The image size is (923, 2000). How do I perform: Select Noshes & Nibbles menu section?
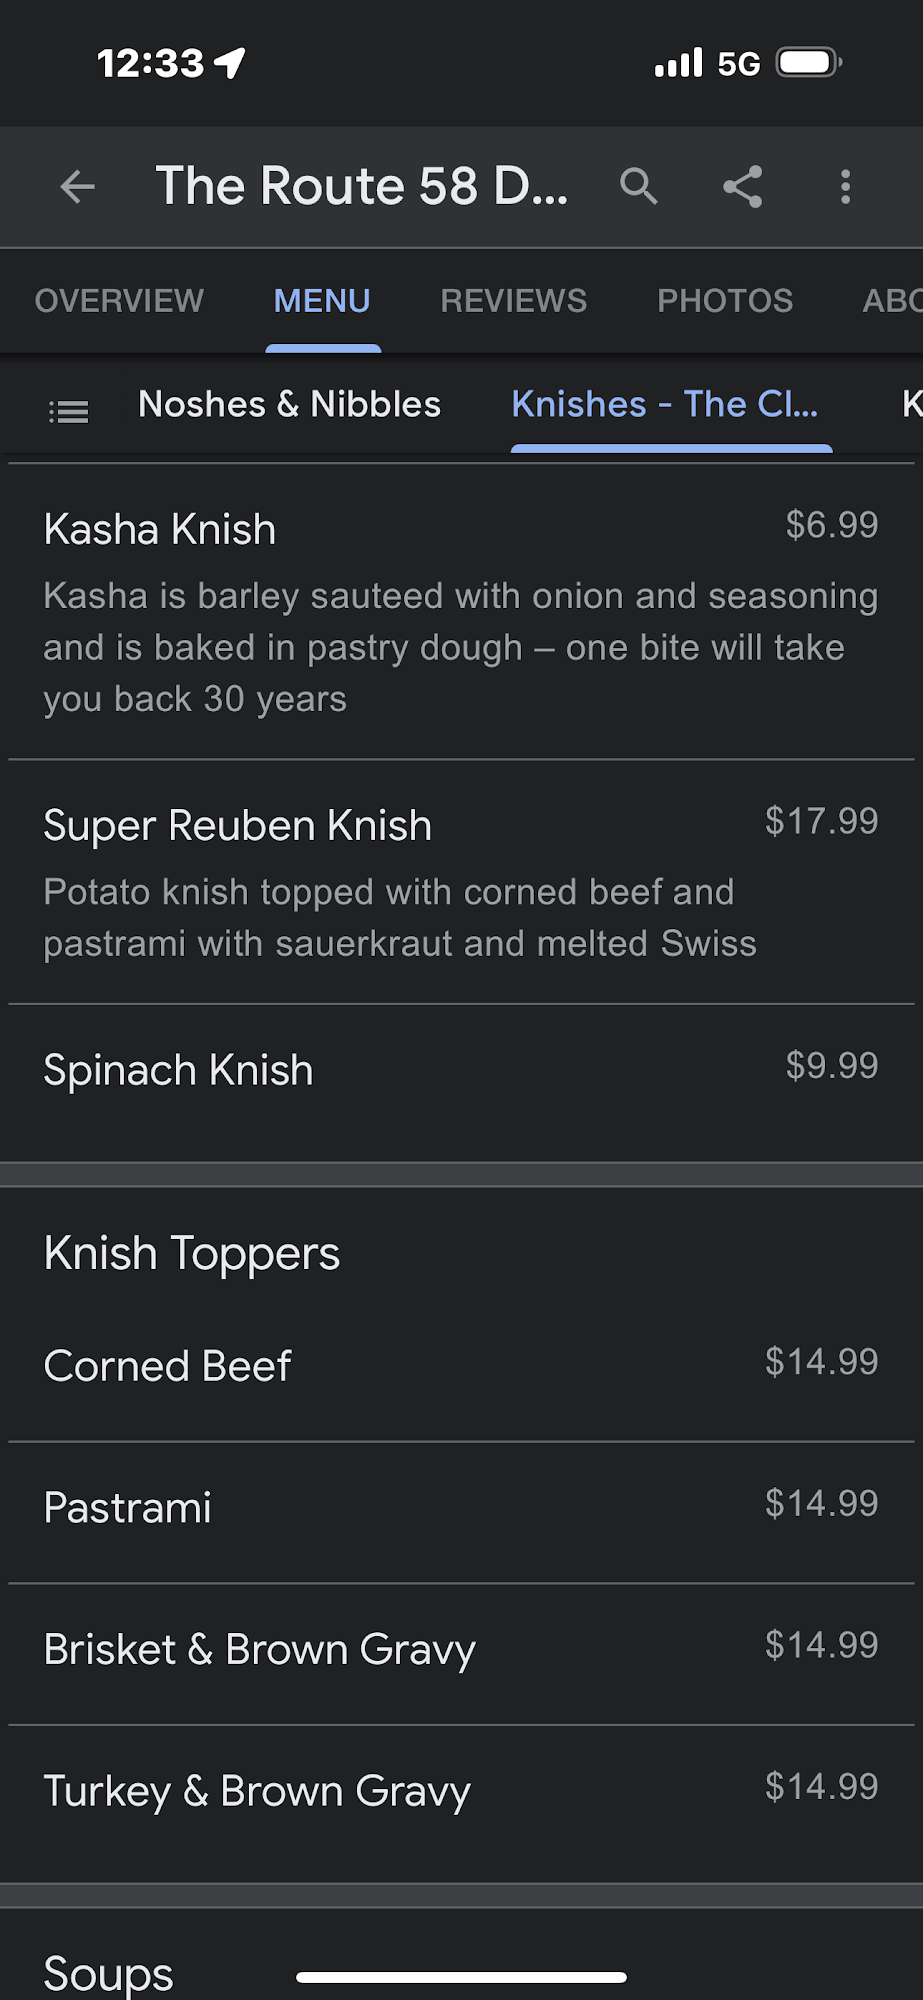pyautogui.click(x=289, y=405)
